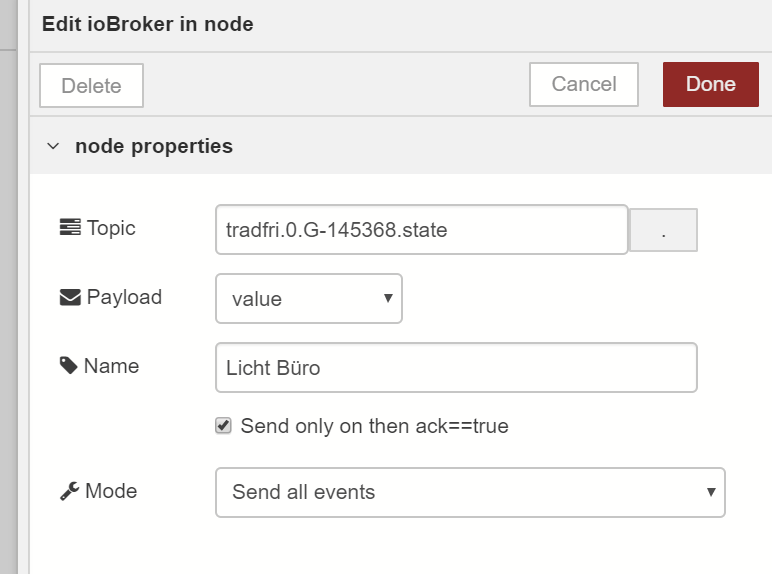The image size is (772, 574).
Task: Click the Mode dropdown arrow
Action: point(711,492)
